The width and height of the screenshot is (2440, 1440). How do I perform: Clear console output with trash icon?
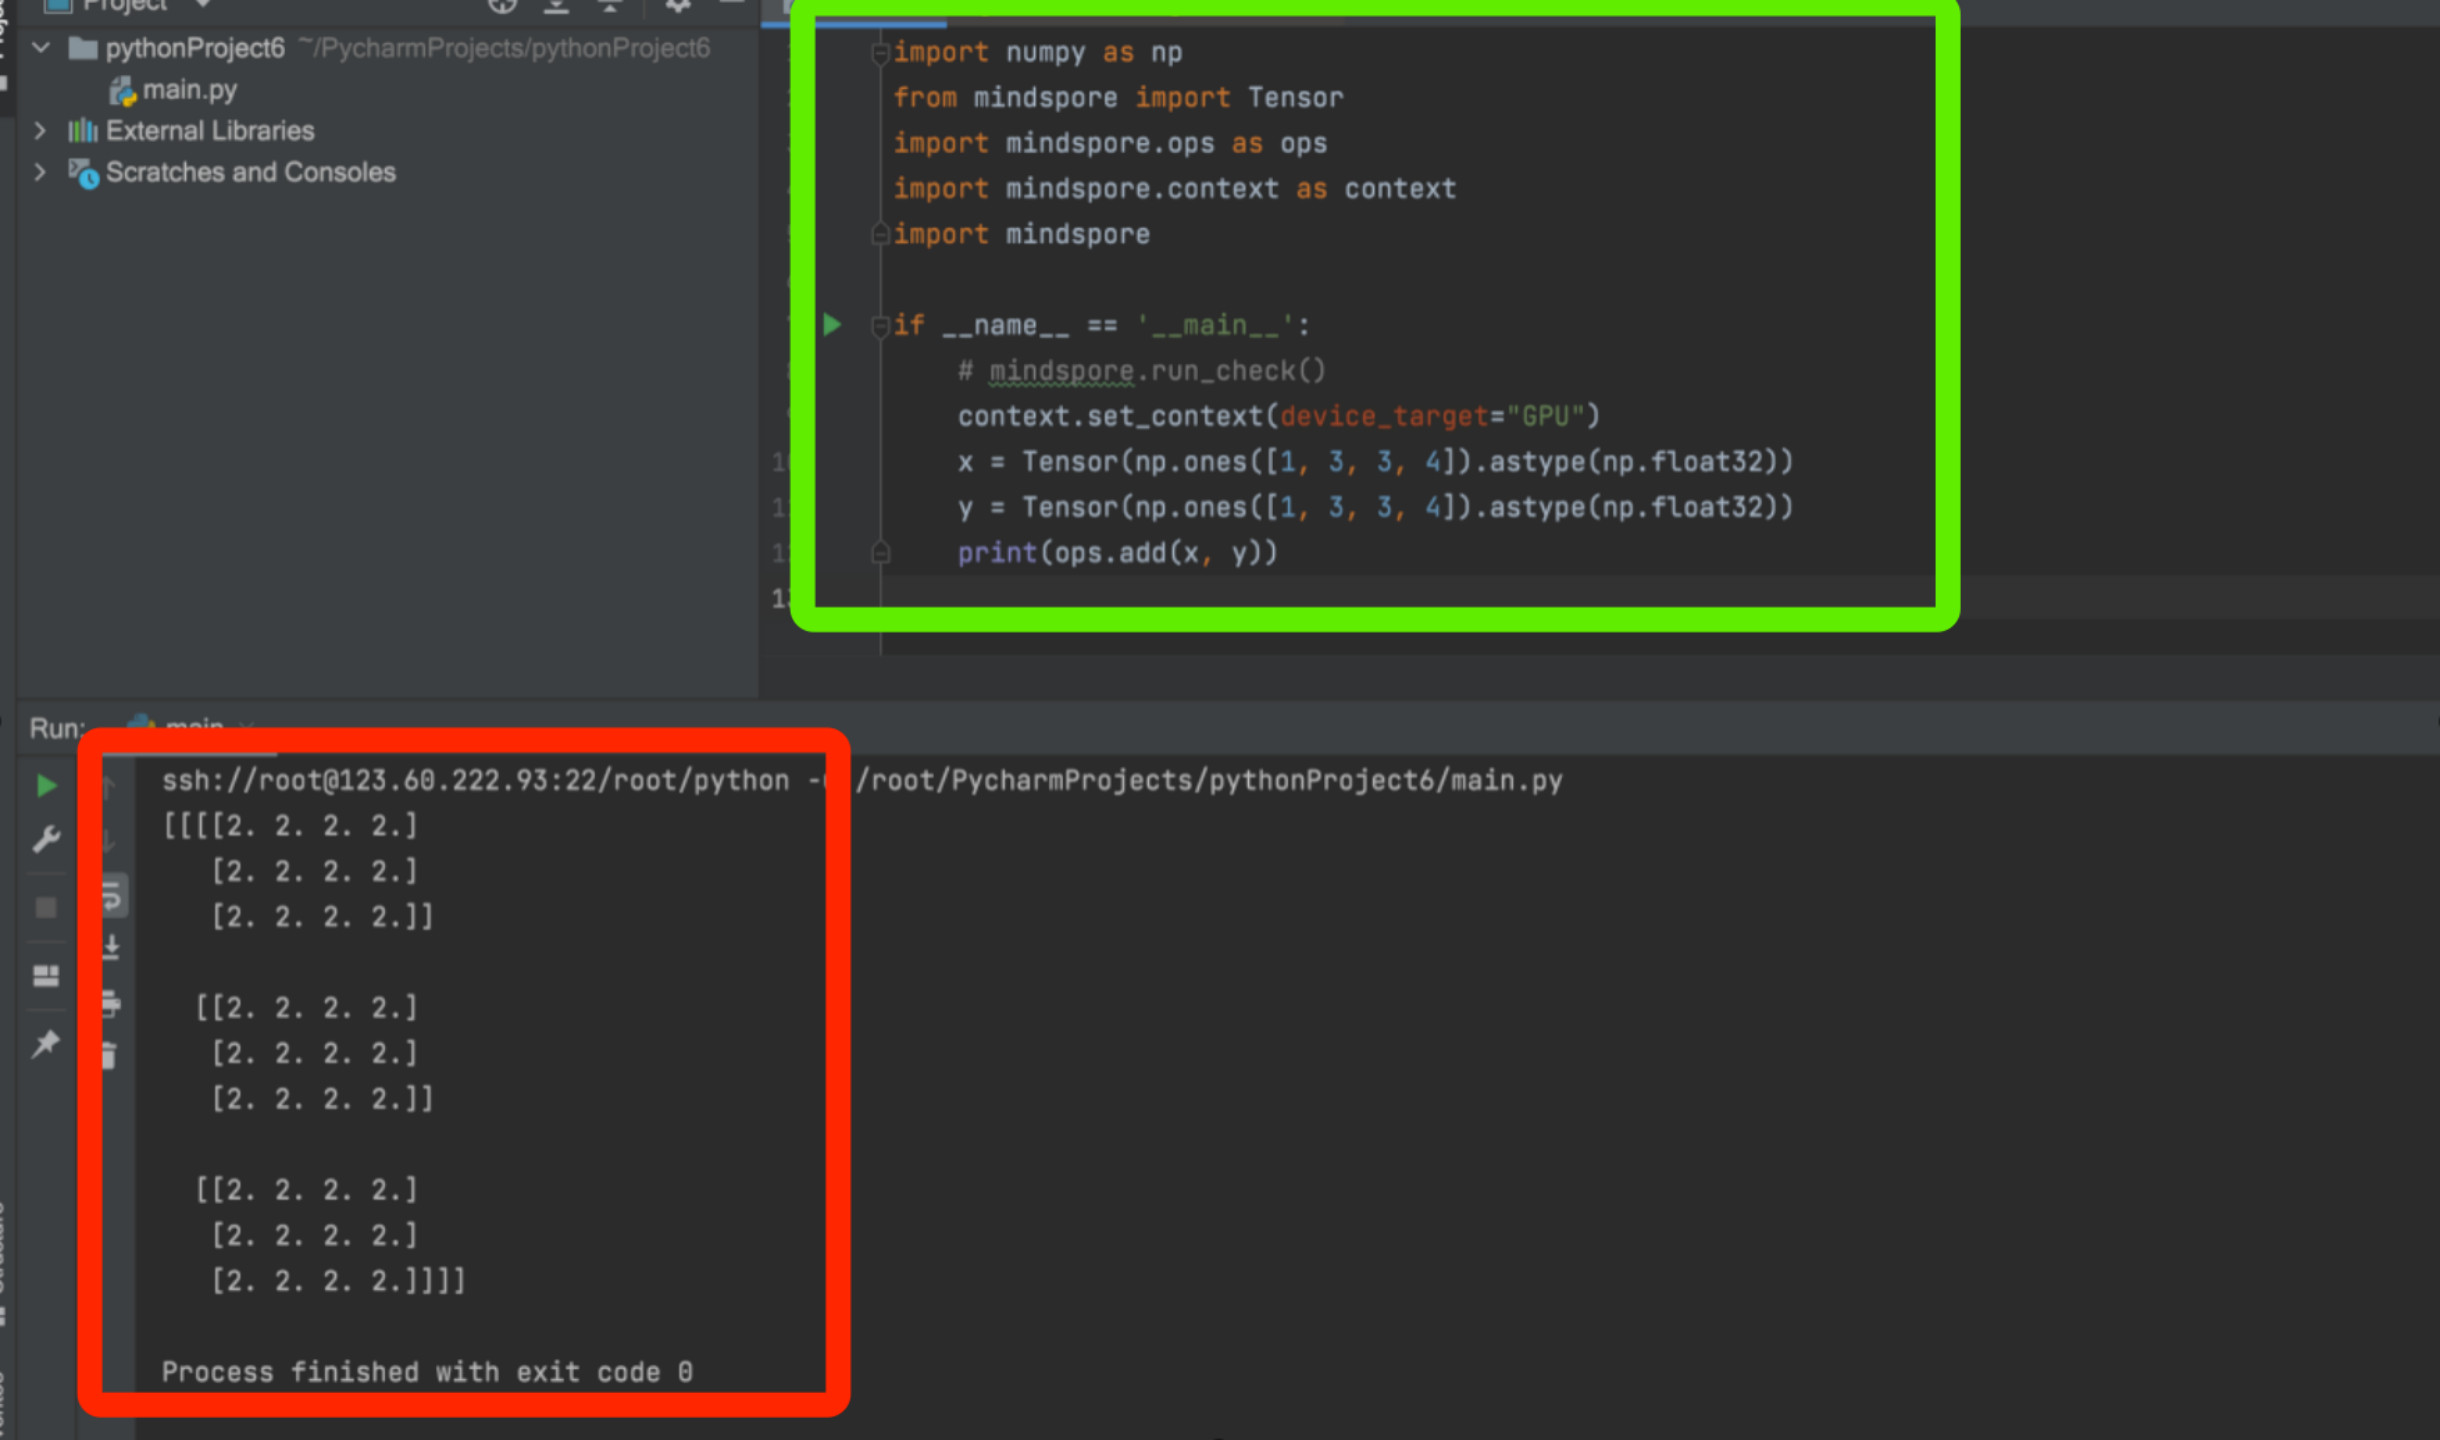click(109, 1055)
